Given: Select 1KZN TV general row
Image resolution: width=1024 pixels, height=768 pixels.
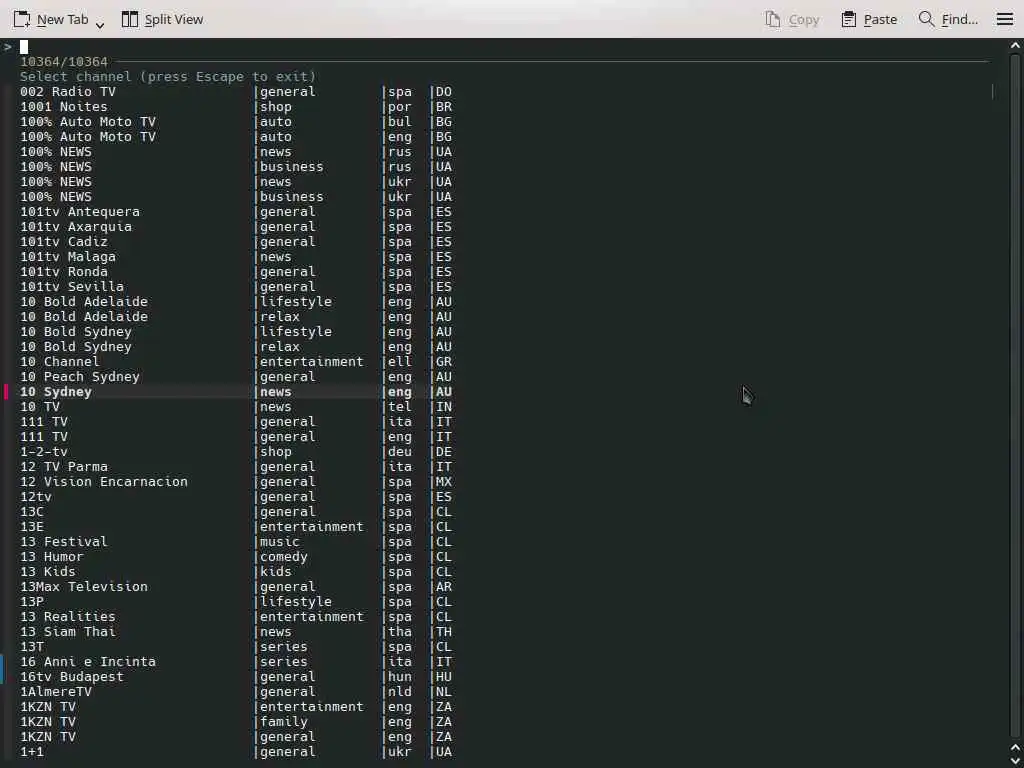Looking at the screenshot, I should pyautogui.click(x=236, y=737).
